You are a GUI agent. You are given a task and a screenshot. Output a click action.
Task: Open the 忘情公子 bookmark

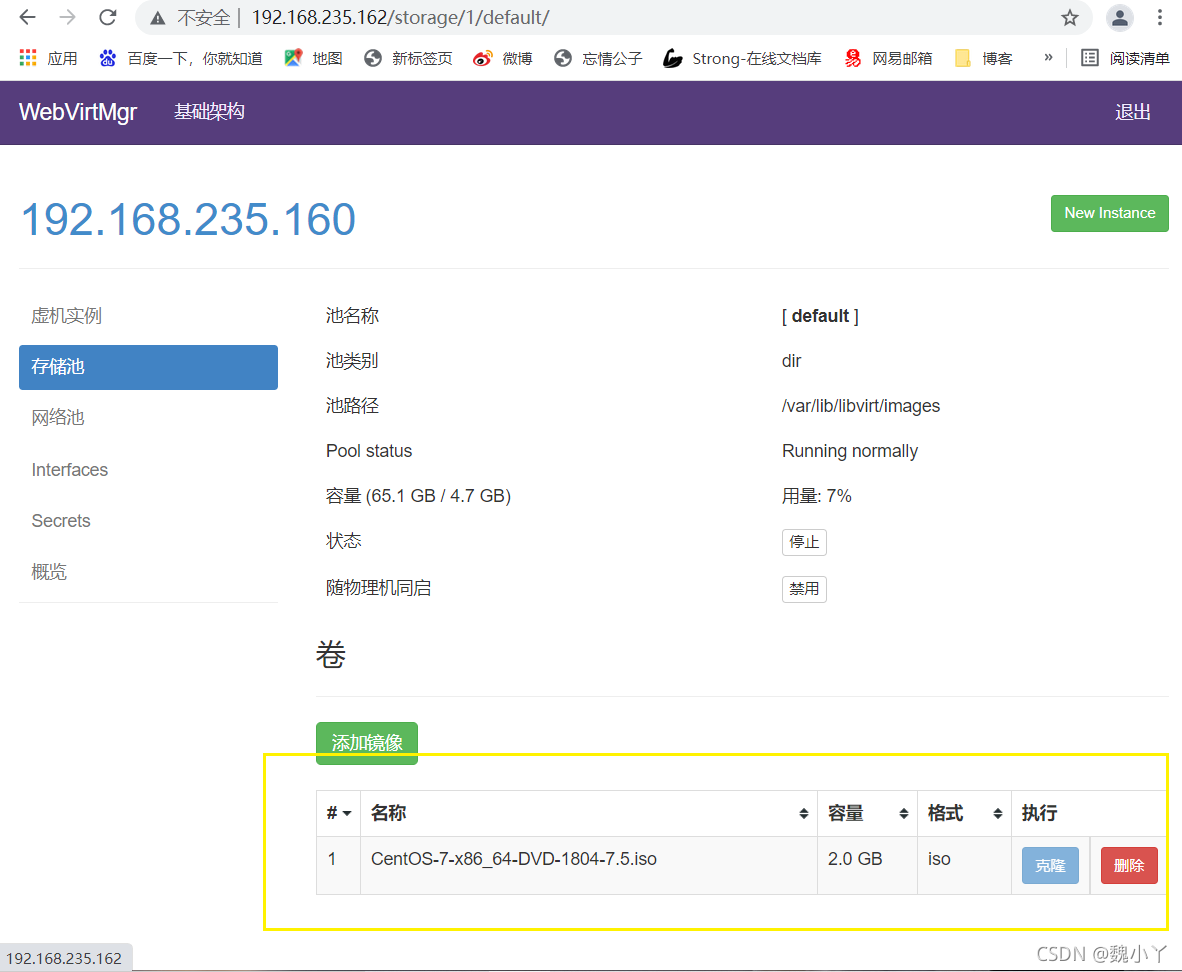[x=598, y=58]
